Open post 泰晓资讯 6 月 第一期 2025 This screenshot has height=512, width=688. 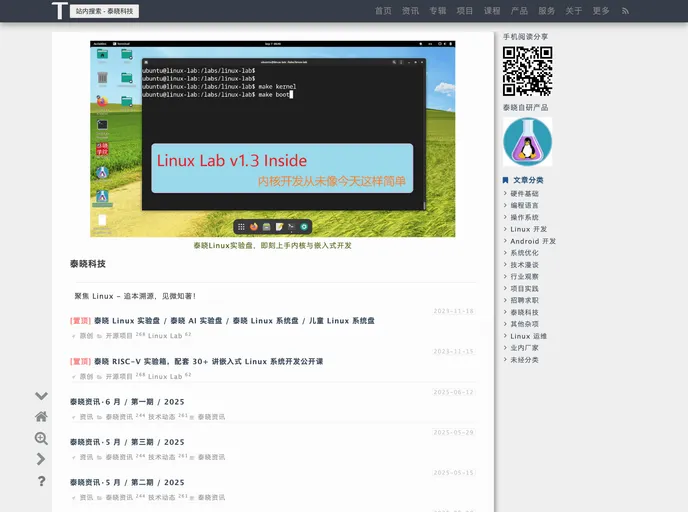[127, 402]
